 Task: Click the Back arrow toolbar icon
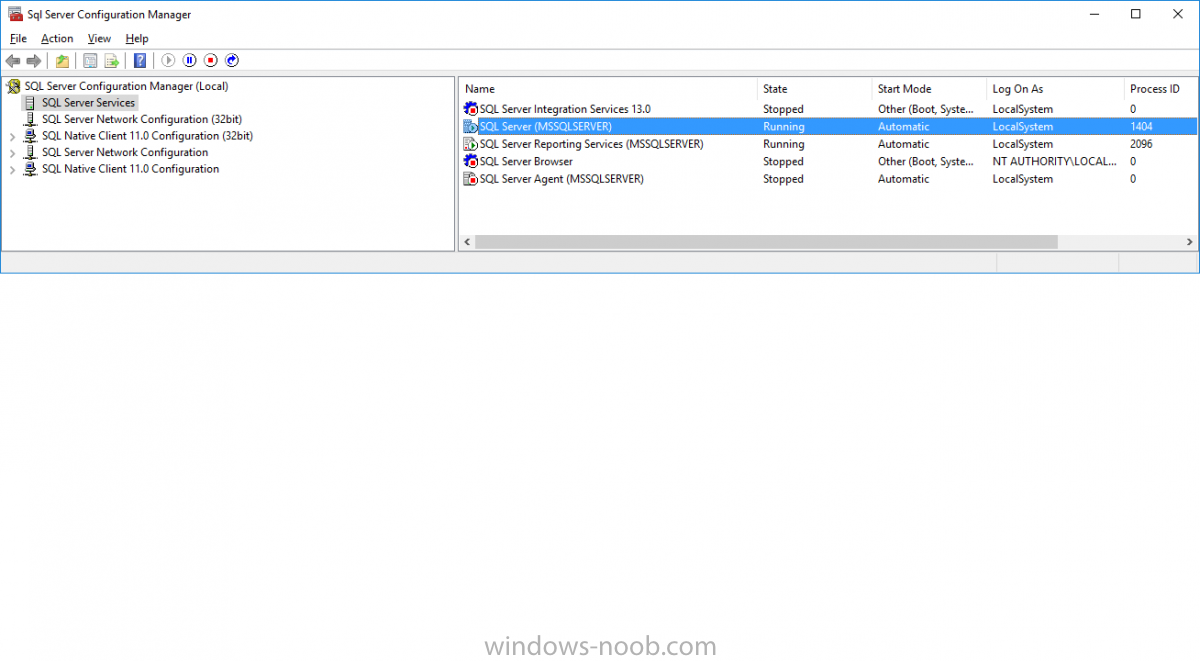(13, 61)
